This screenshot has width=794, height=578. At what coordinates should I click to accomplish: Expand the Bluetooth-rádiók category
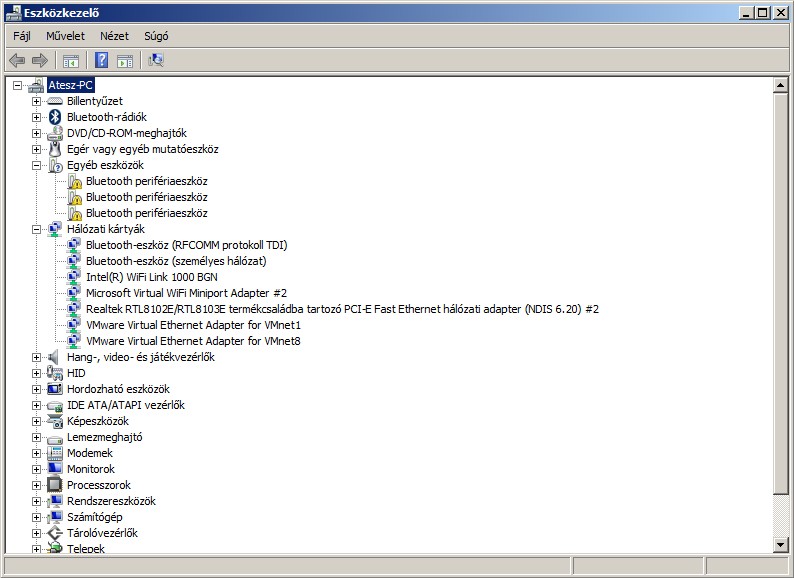click(x=36, y=117)
